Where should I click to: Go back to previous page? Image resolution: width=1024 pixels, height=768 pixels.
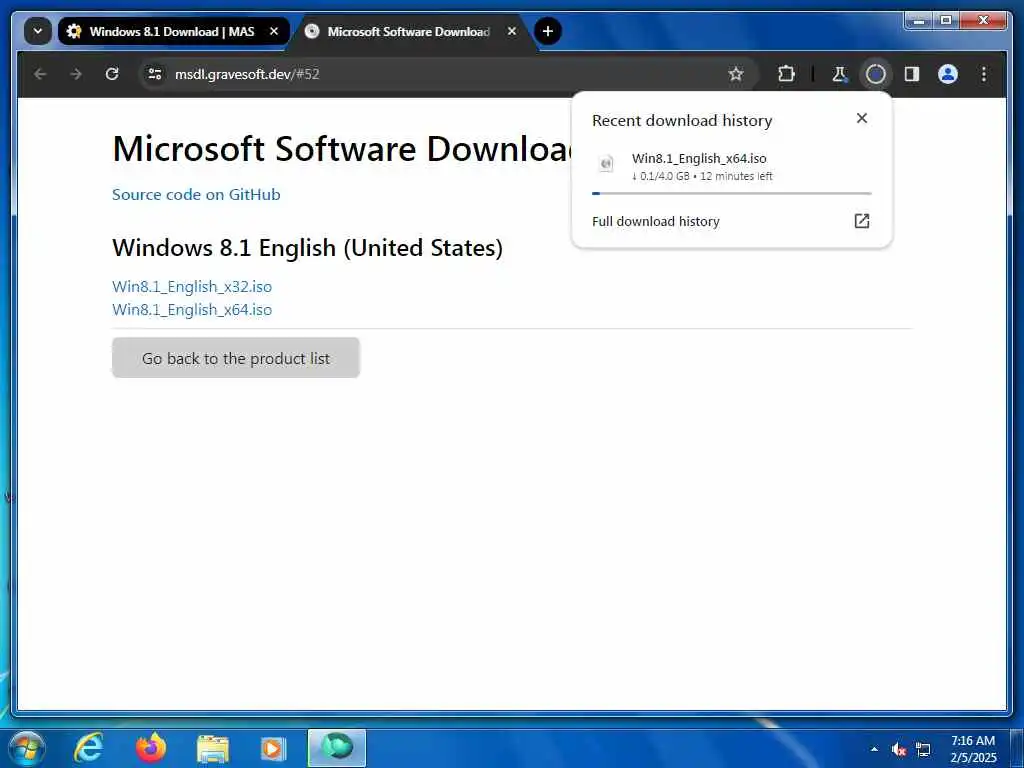click(40, 74)
